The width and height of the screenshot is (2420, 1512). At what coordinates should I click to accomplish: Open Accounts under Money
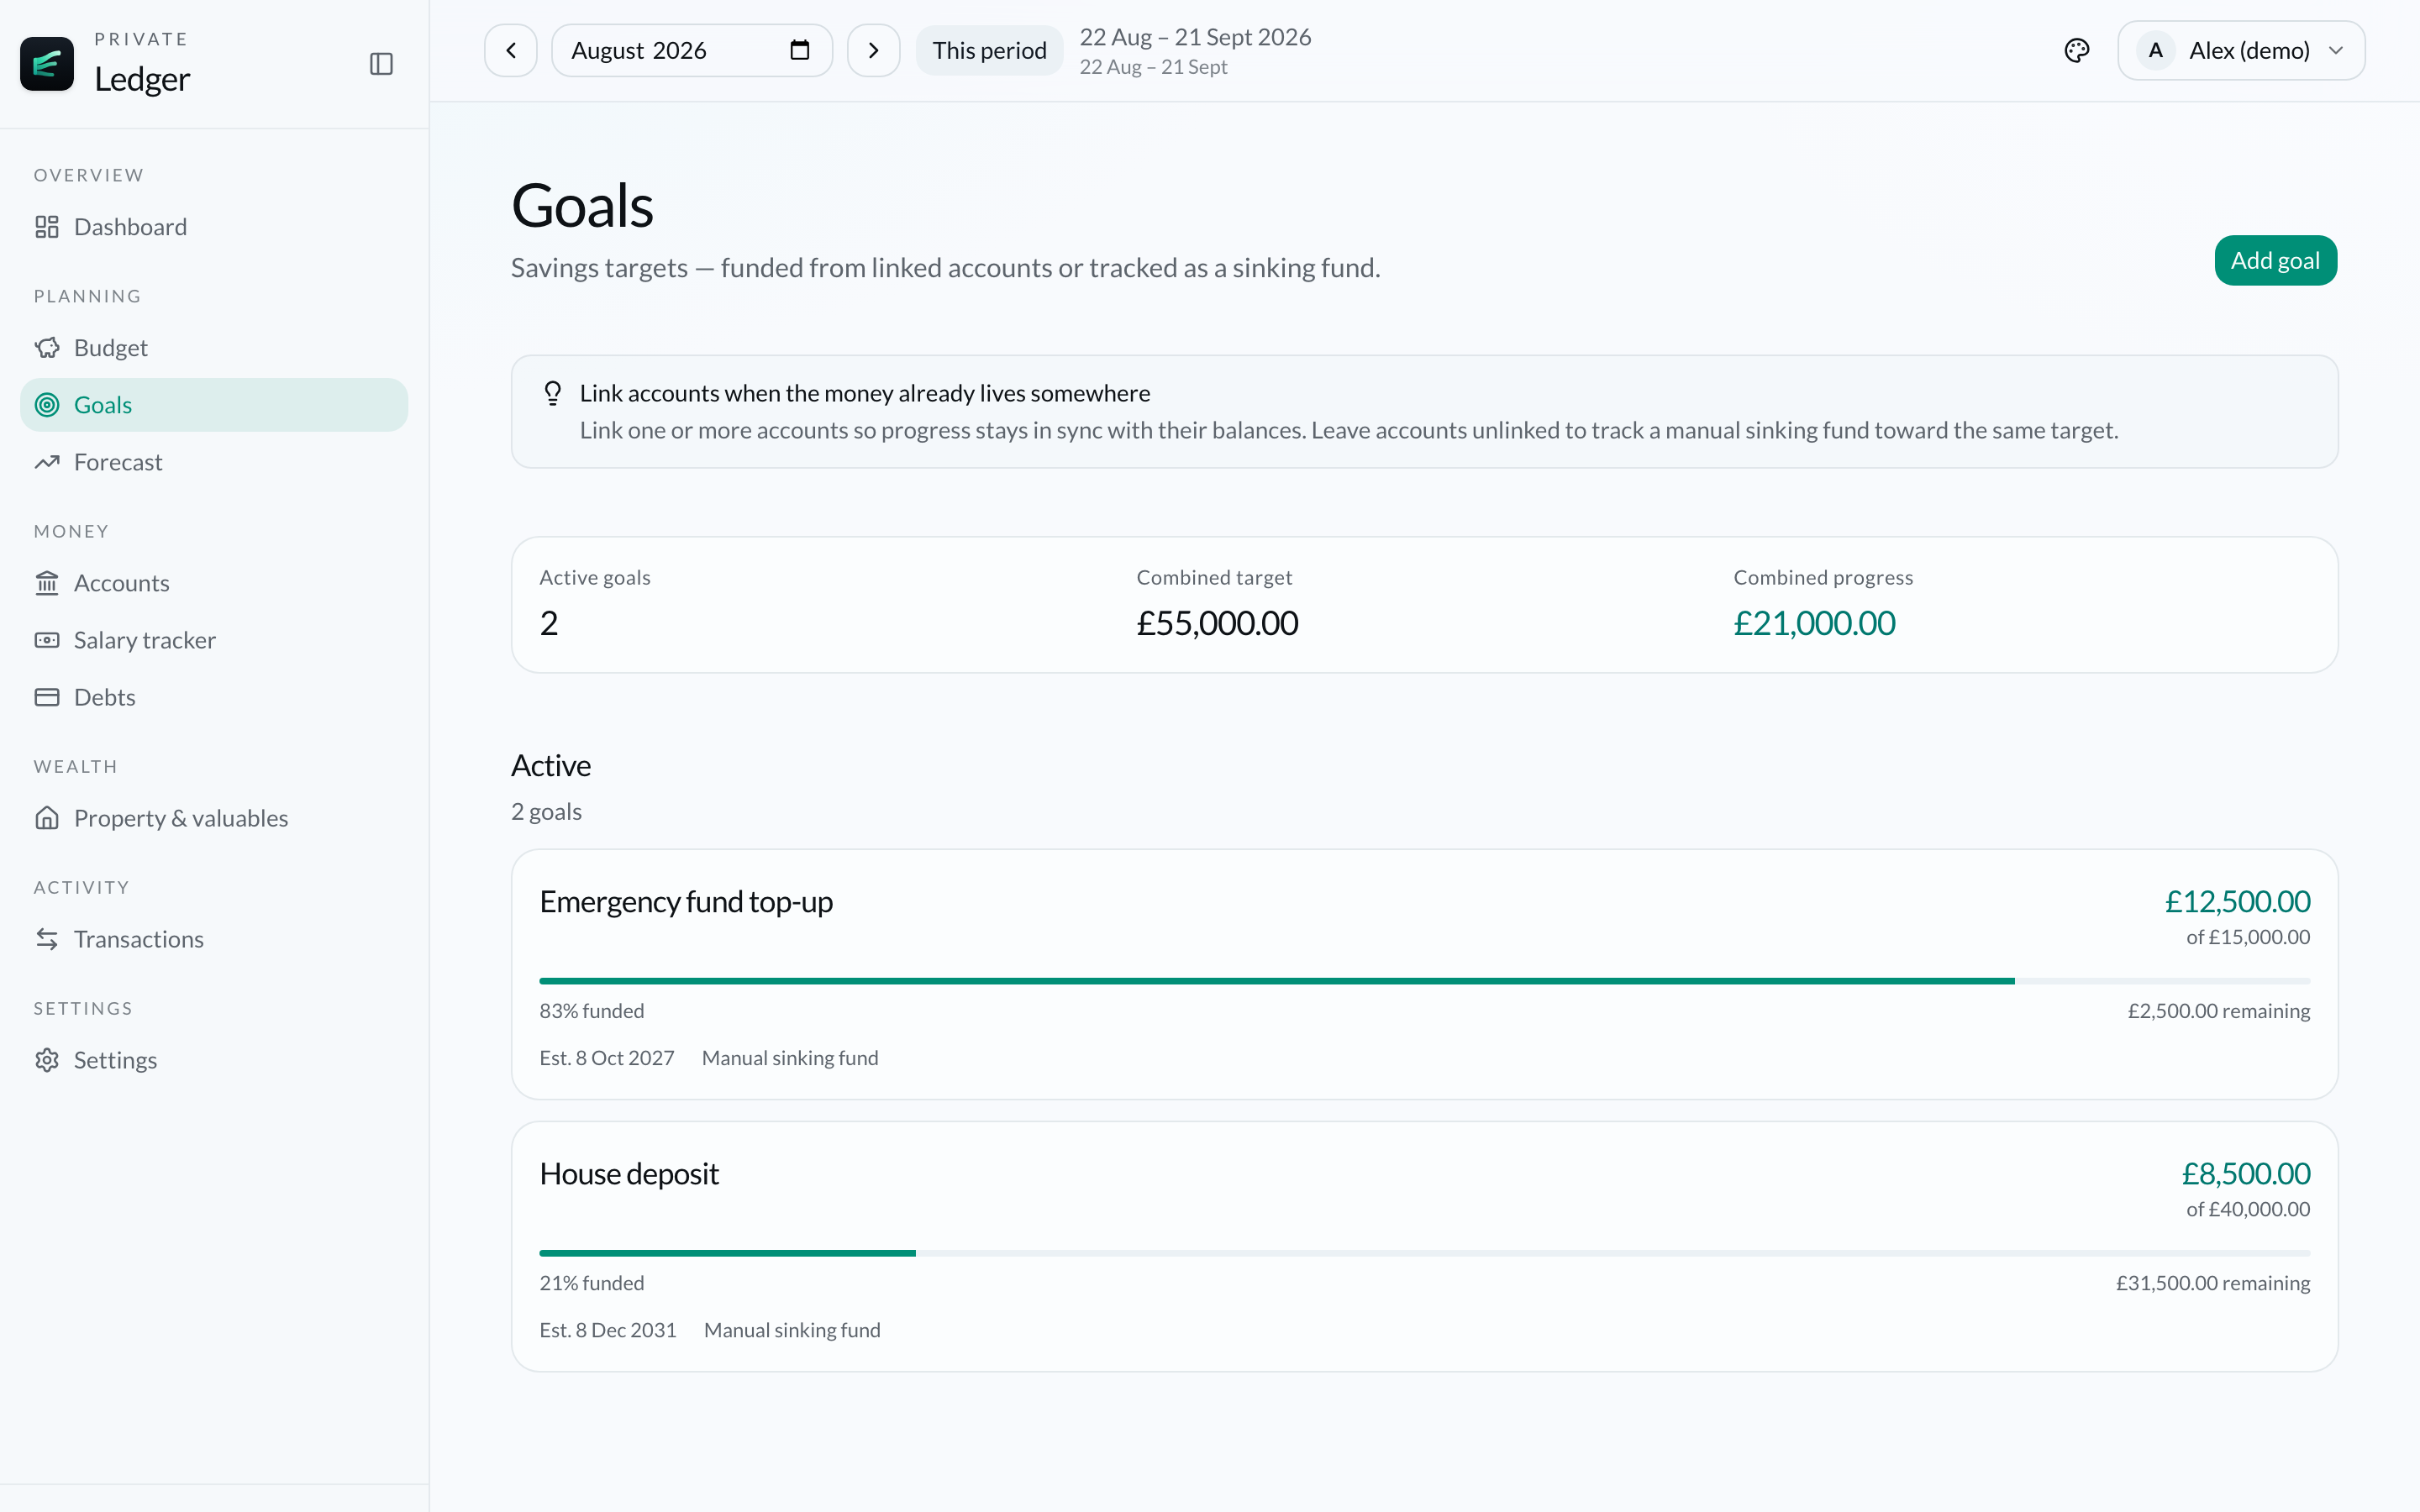[x=214, y=583]
